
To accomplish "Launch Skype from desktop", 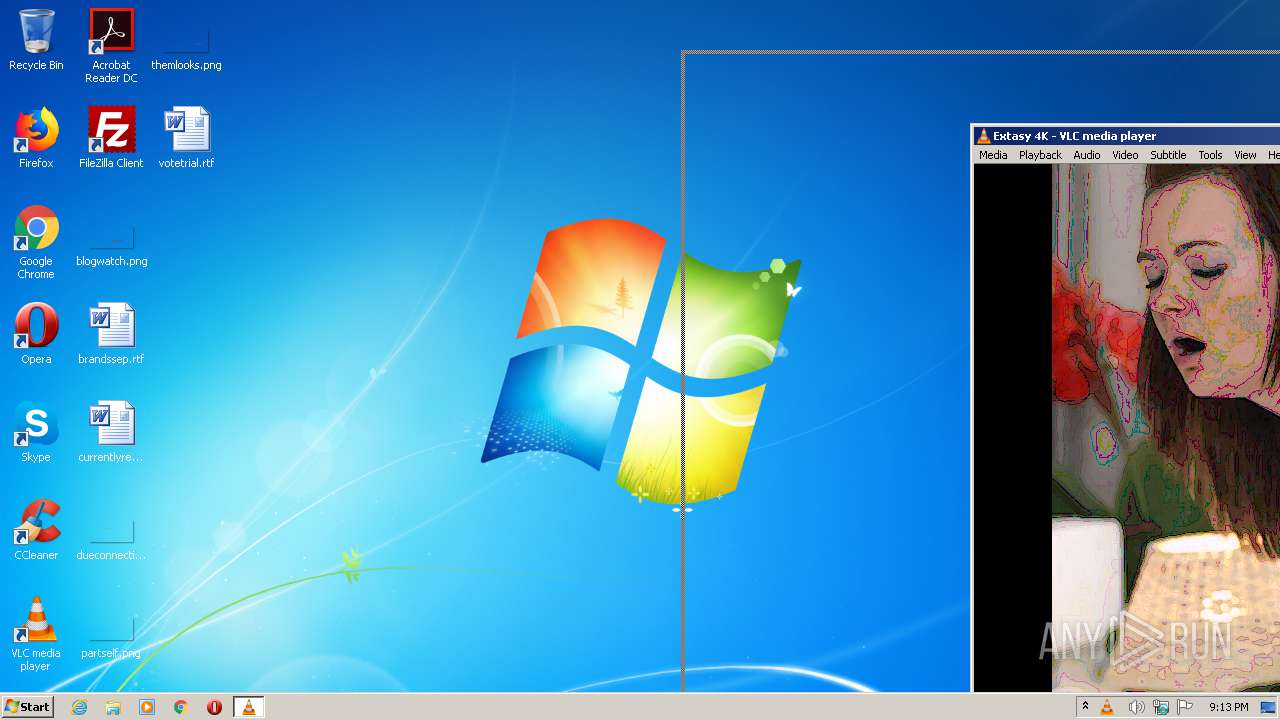I will pyautogui.click(x=36, y=432).
